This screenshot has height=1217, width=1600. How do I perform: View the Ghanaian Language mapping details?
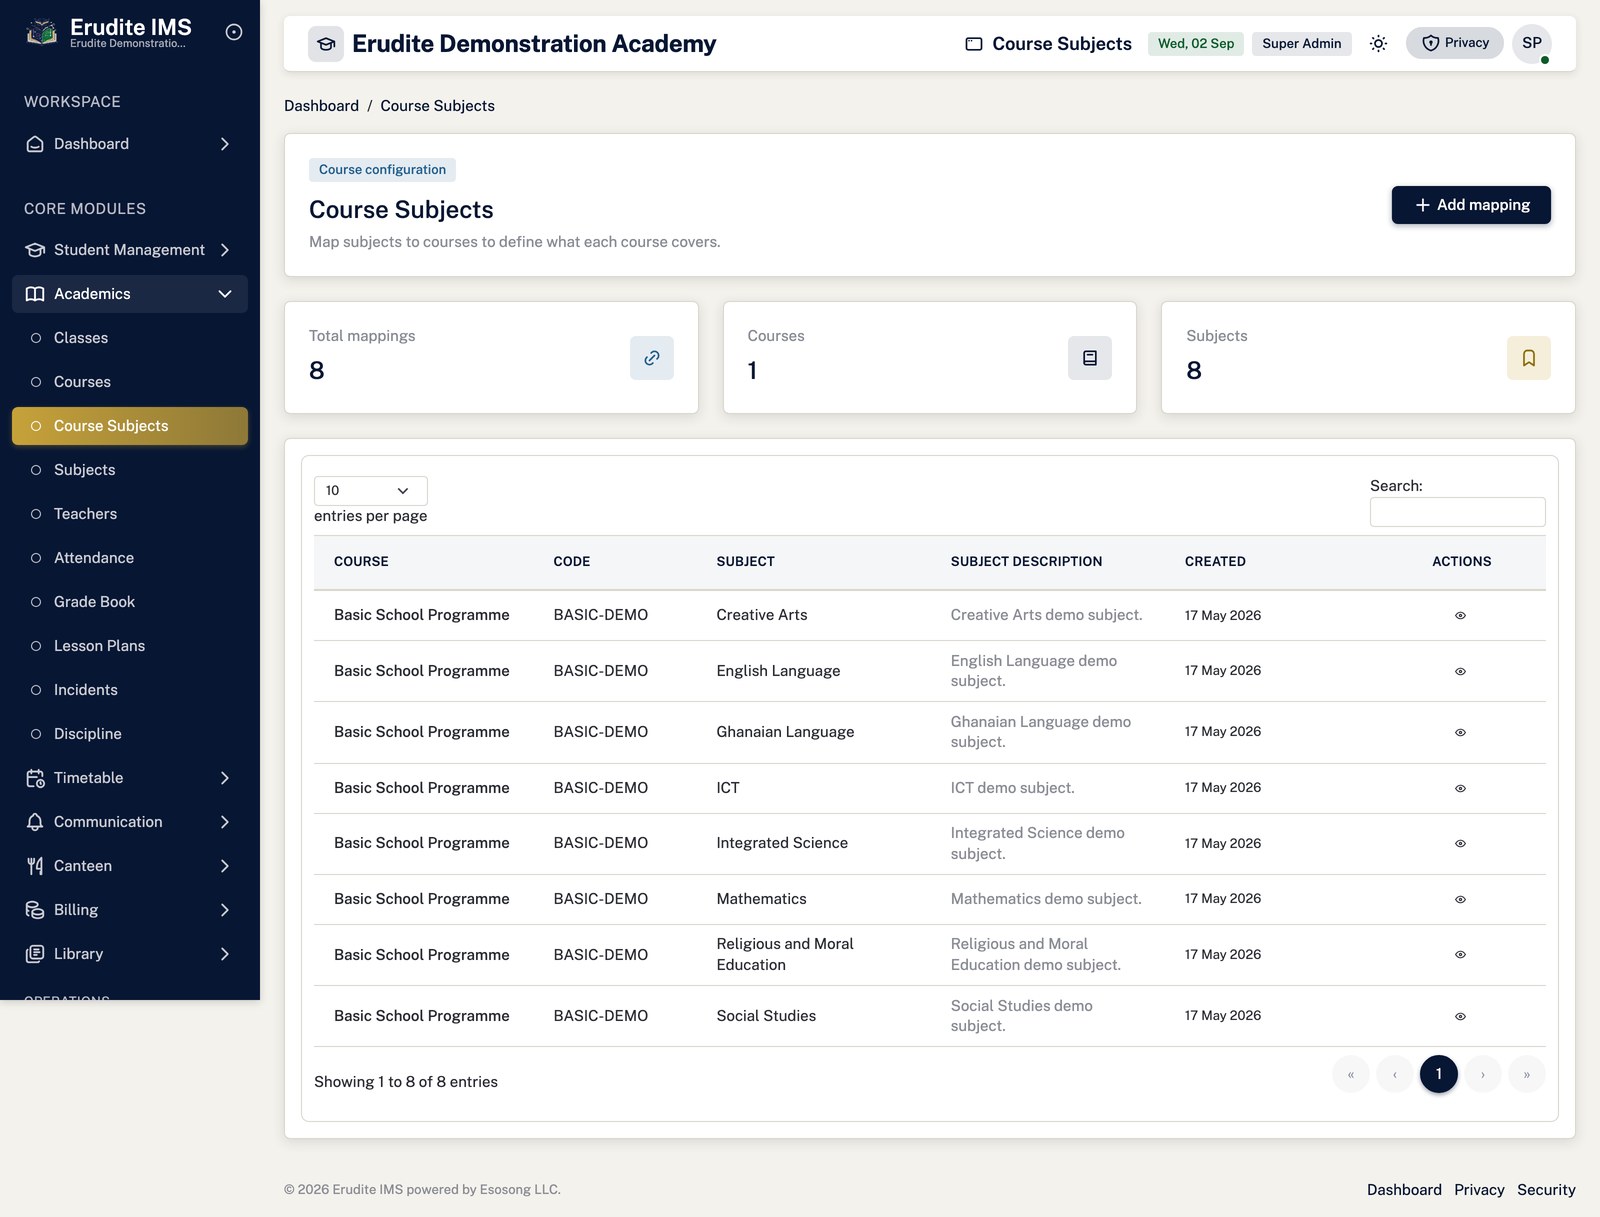click(x=1460, y=733)
